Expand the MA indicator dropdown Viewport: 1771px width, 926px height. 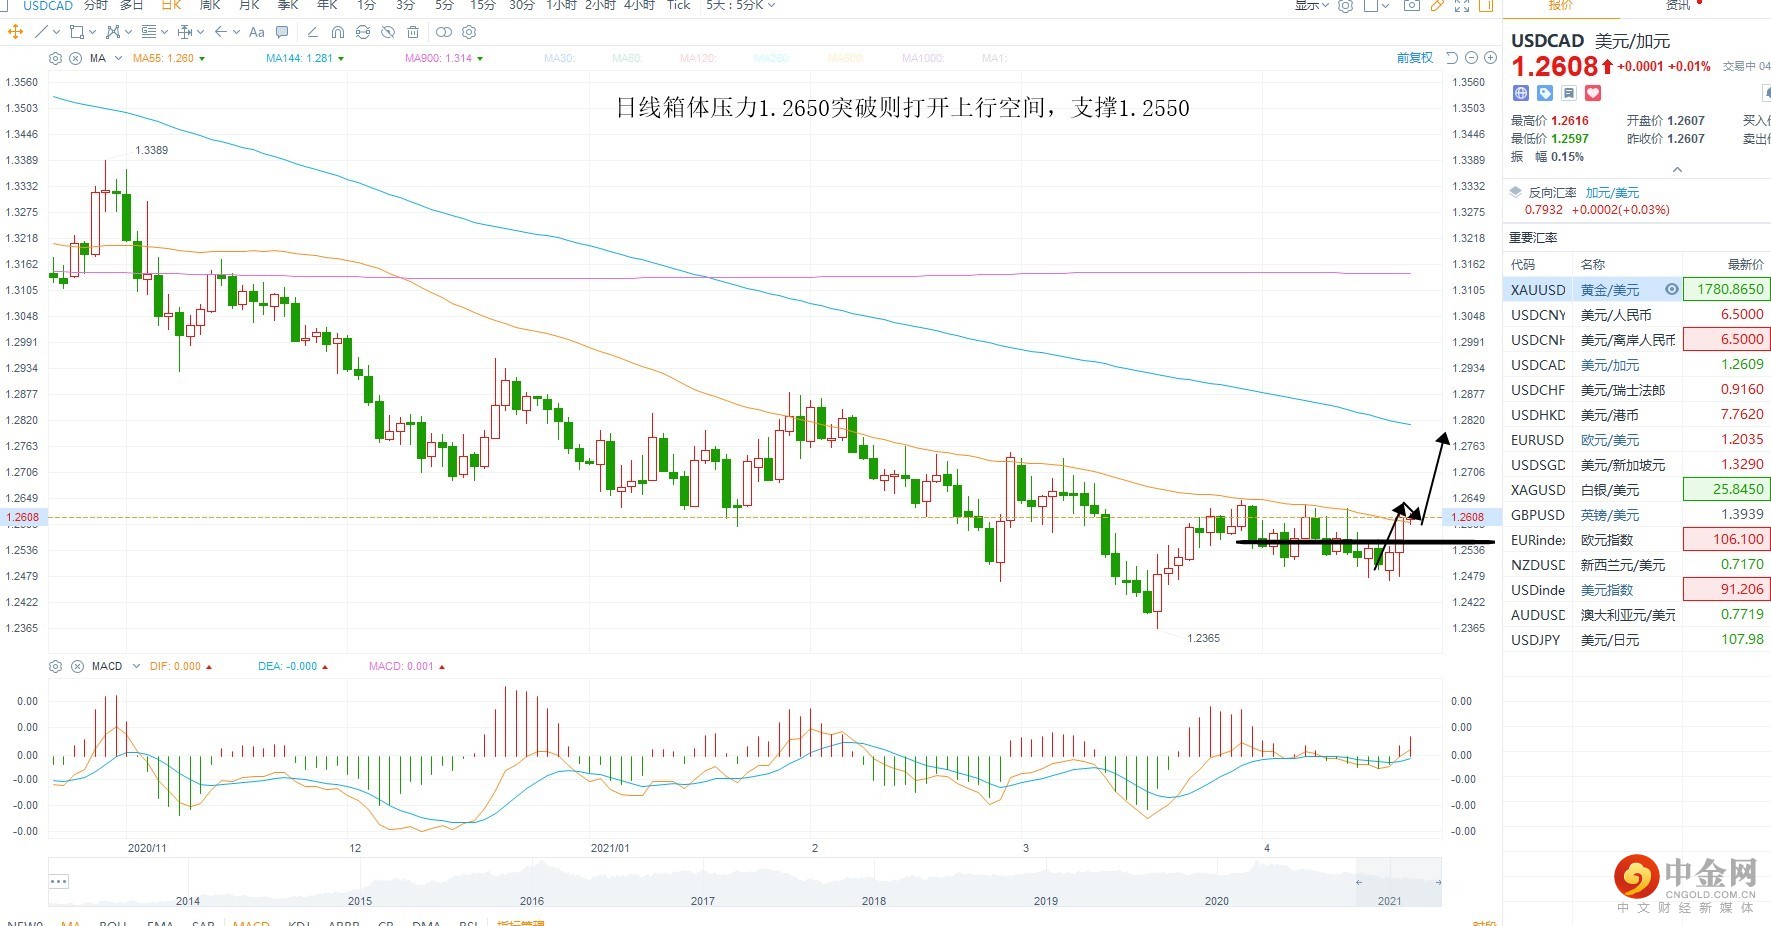coord(118,58)
